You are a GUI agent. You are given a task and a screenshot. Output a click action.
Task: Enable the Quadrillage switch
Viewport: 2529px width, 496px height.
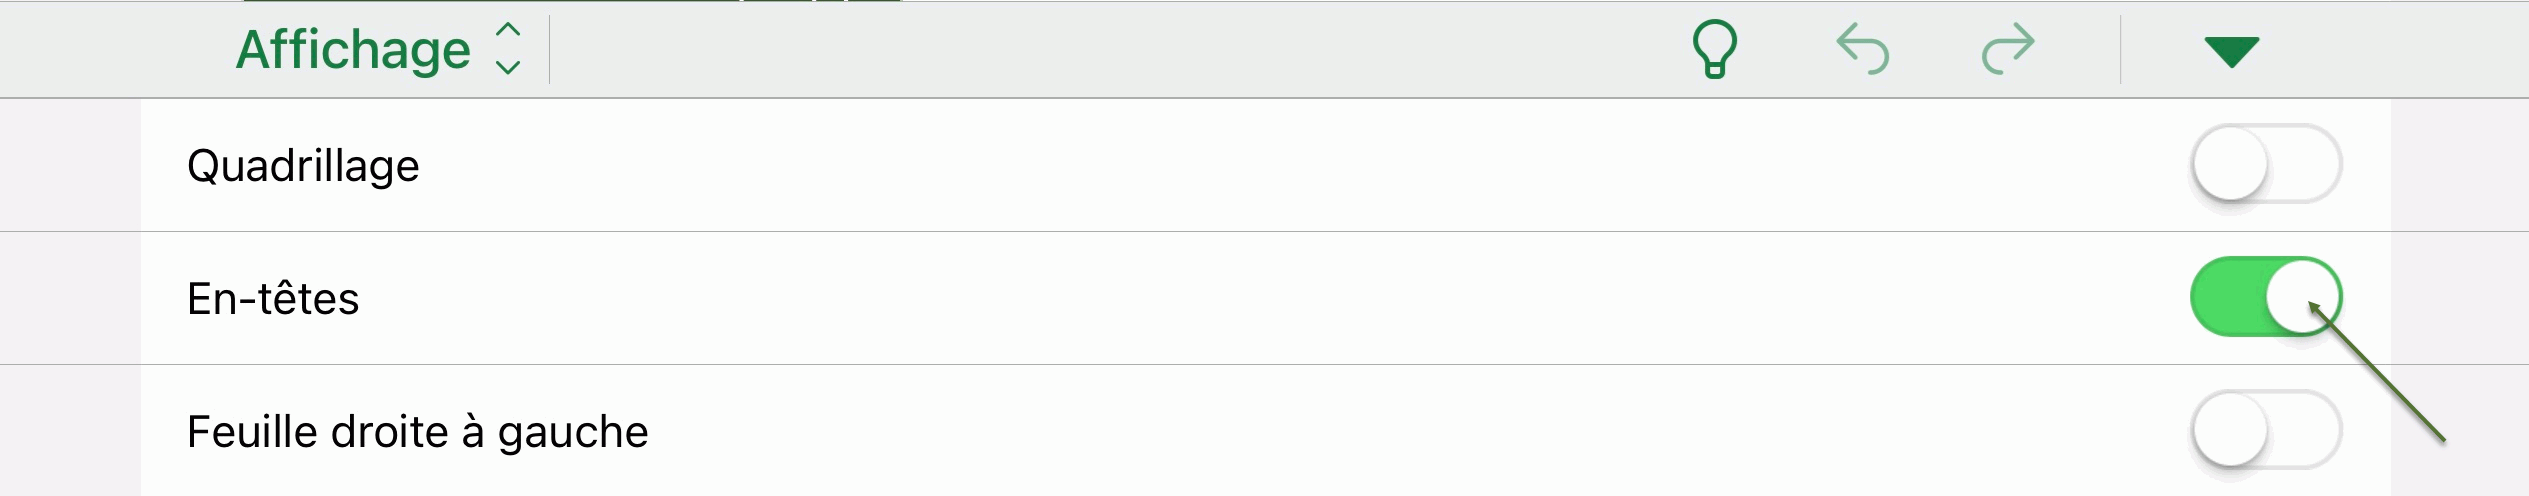point(2265,164)
